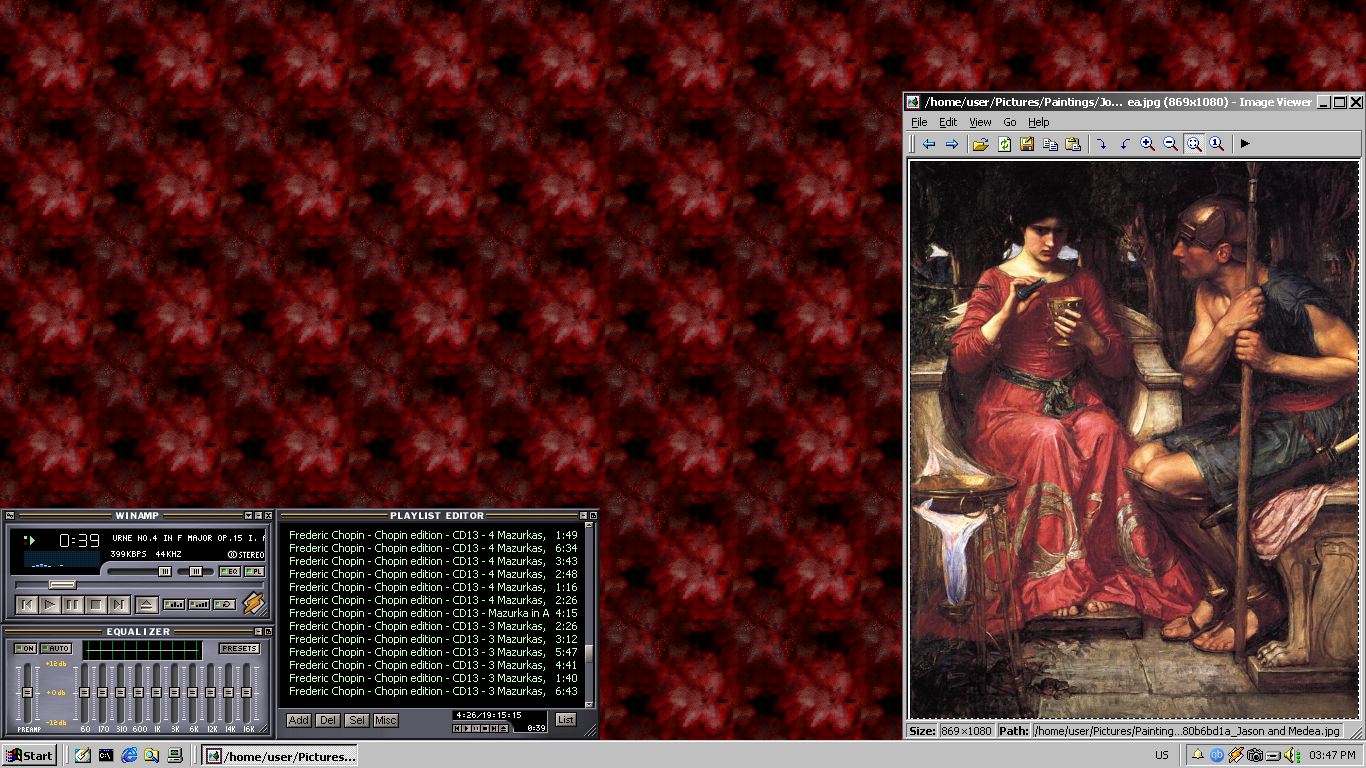Open the playlist Add menu
This screenshot has width=1366, height=768.
298,720
